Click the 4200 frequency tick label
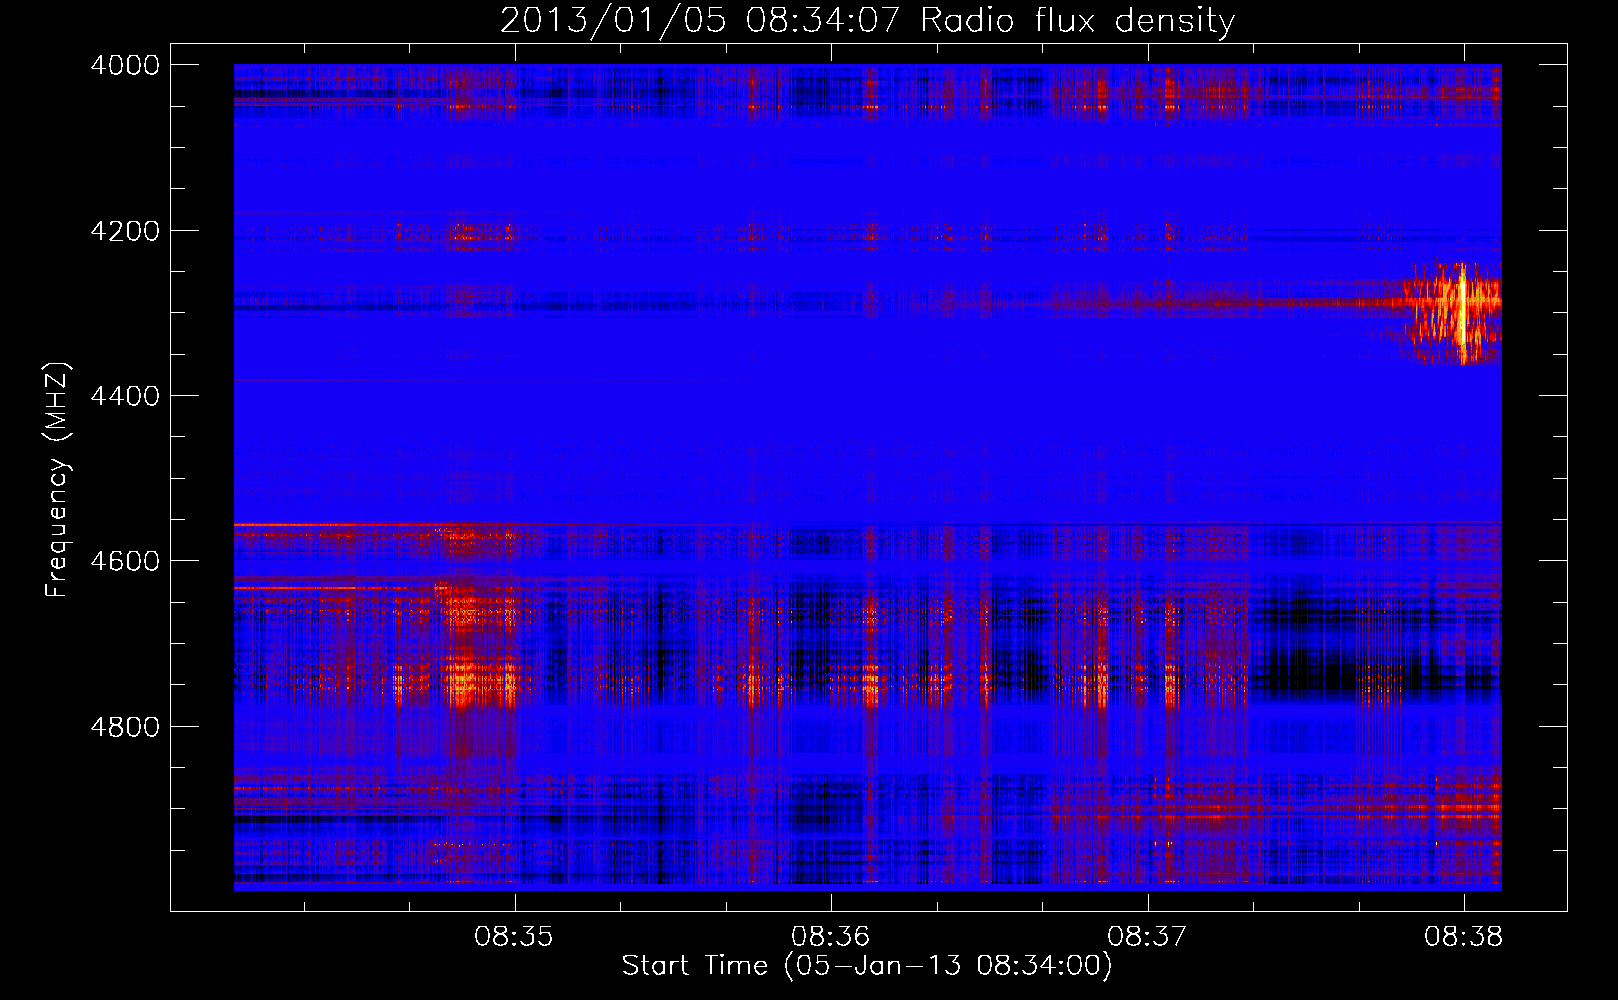1618x1000 pixels. (125, 231)
